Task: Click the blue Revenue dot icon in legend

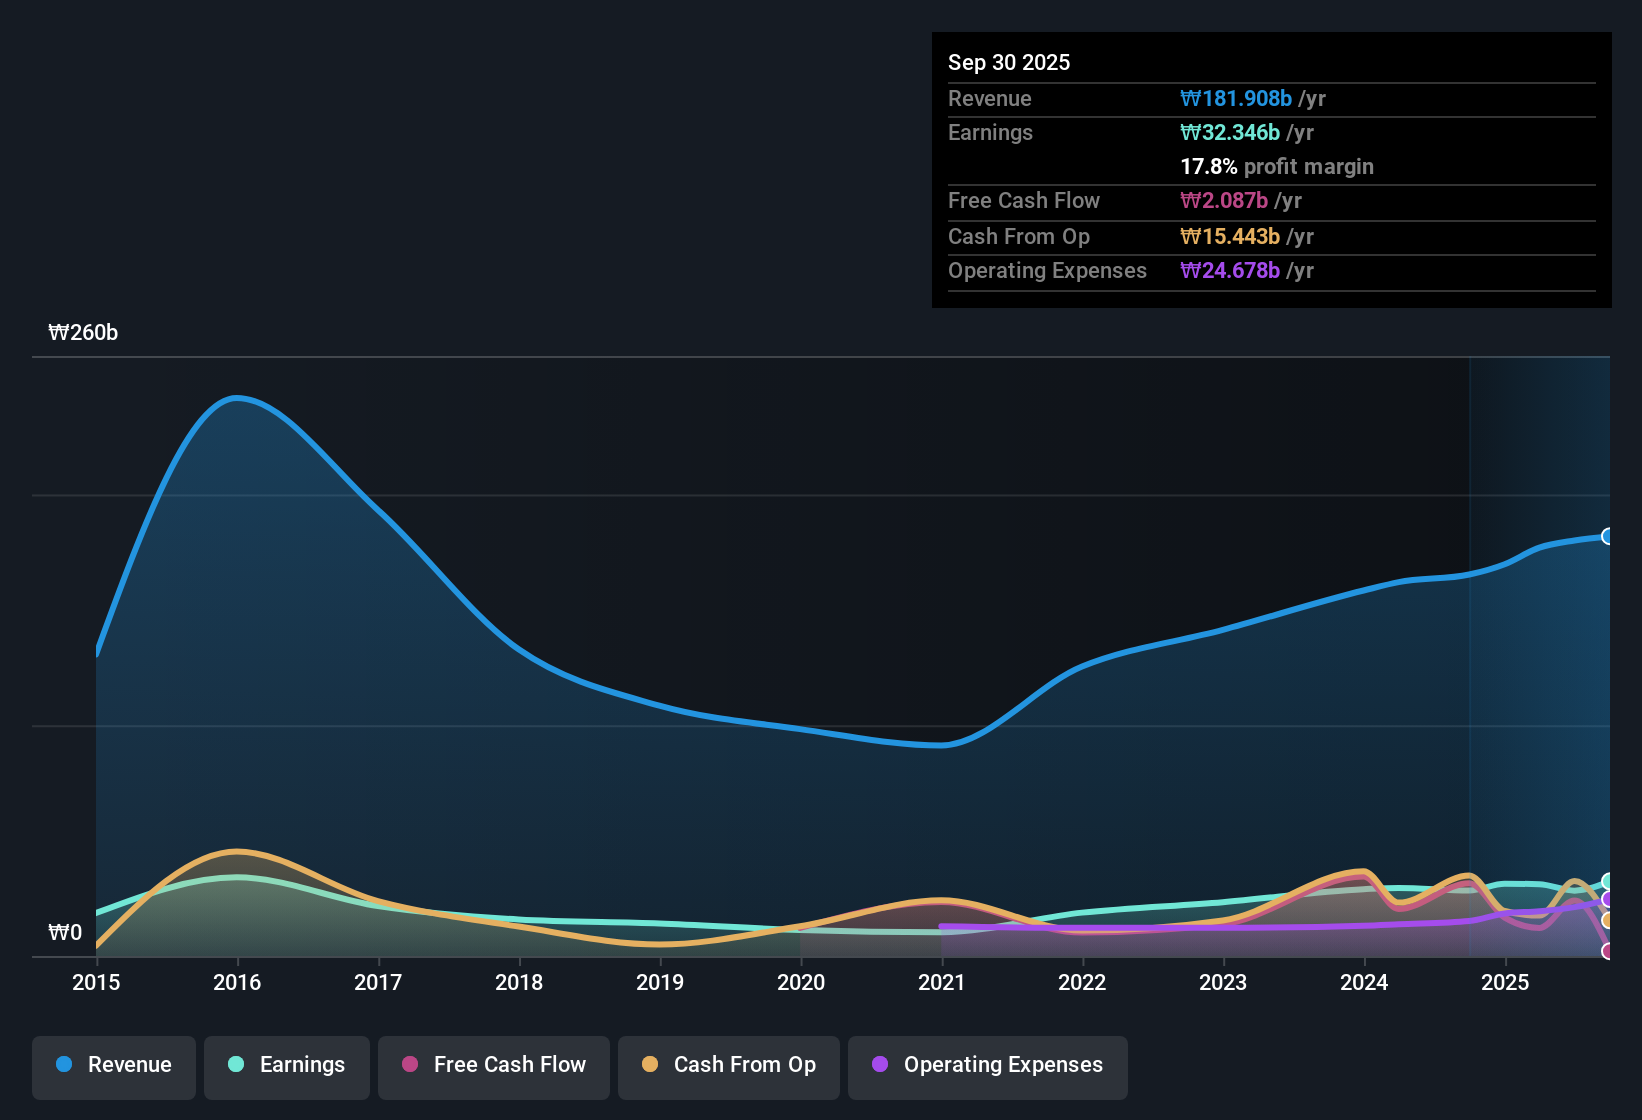Action: pos(63,1065)
